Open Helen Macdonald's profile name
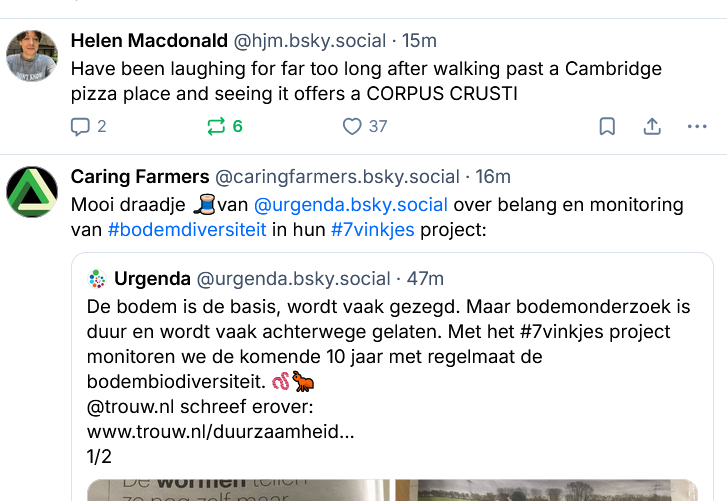727x501 pixels. coord(148,41)
